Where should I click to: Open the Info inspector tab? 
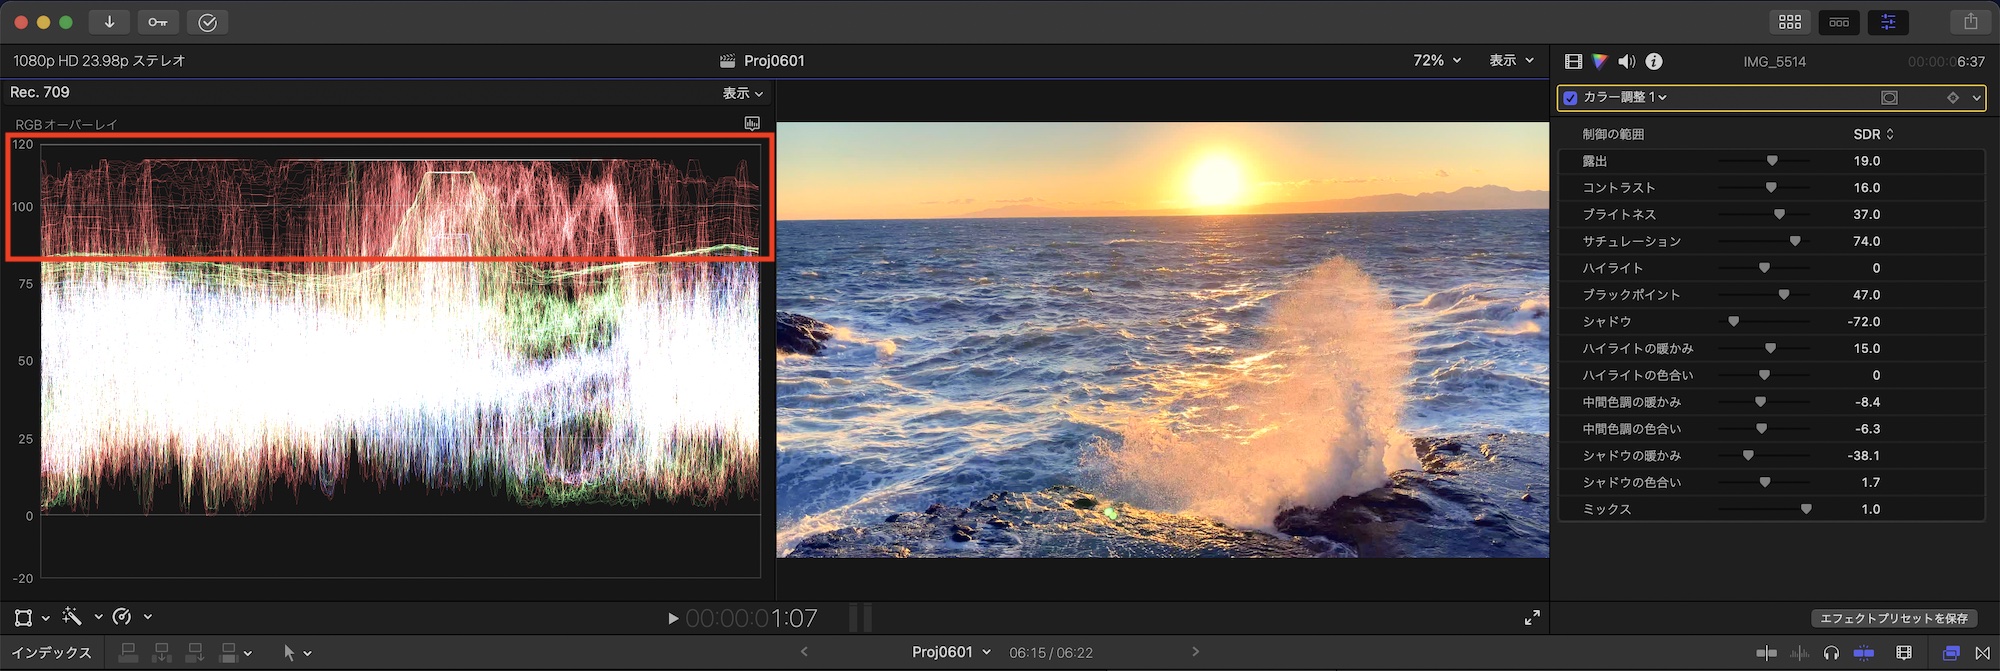pos(1654,61)
